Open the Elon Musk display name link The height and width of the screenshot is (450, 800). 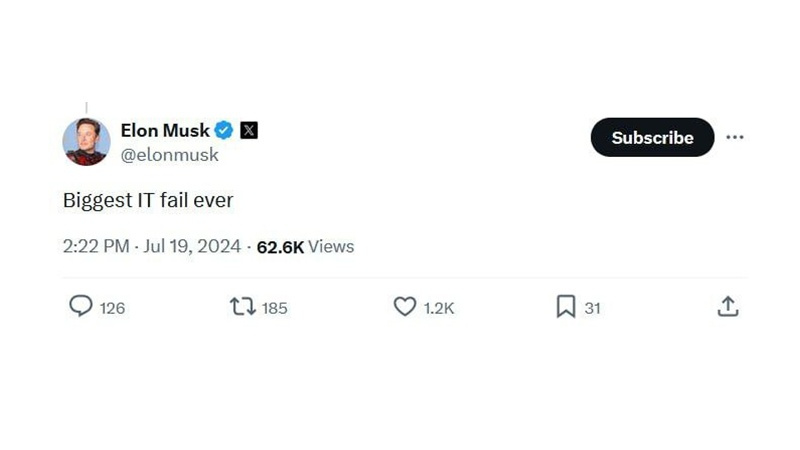click(165, 130)
